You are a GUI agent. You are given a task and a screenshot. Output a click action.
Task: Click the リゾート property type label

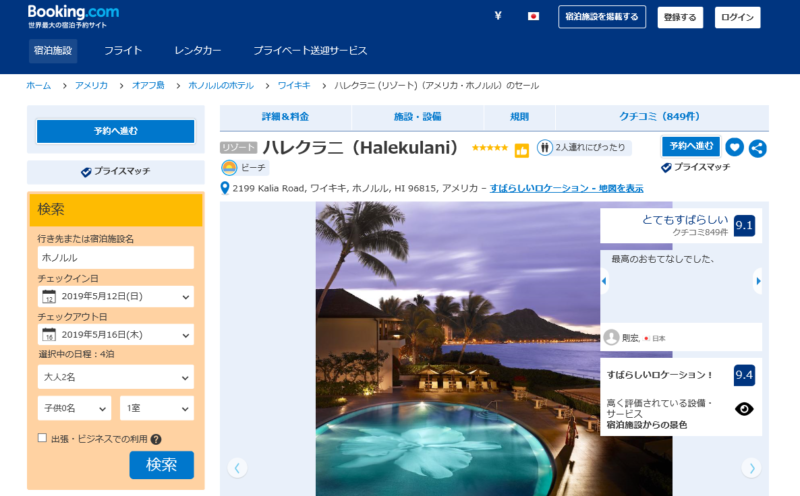(x=238, y=147)
